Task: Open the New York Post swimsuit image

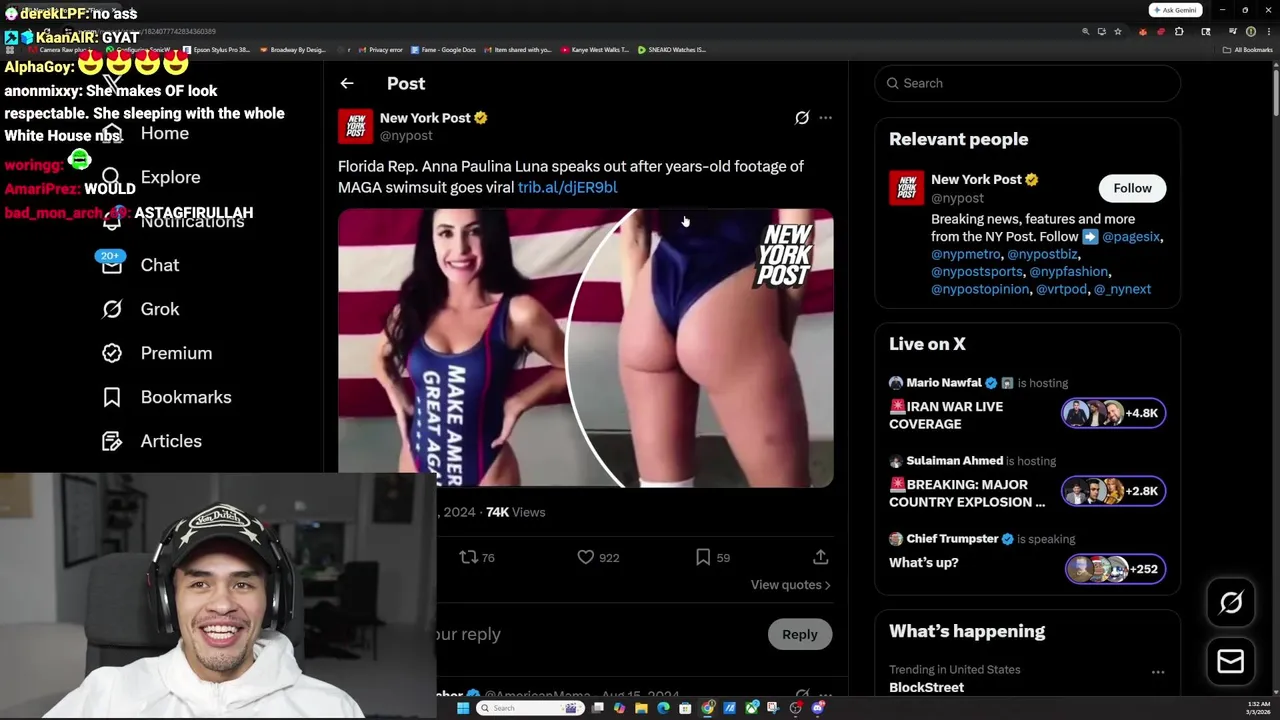Action: point(585,348)
